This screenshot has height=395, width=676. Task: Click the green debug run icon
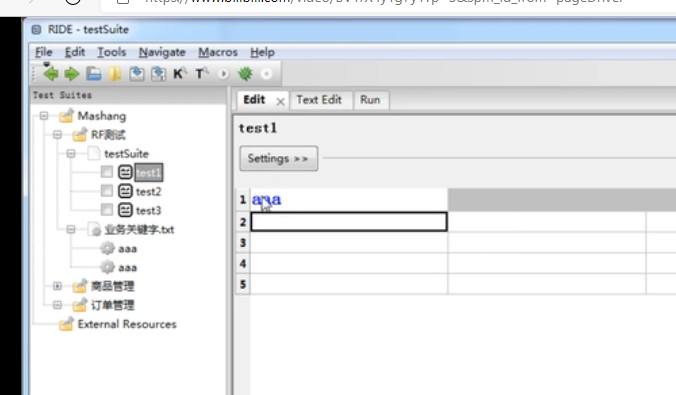(245, 74)
